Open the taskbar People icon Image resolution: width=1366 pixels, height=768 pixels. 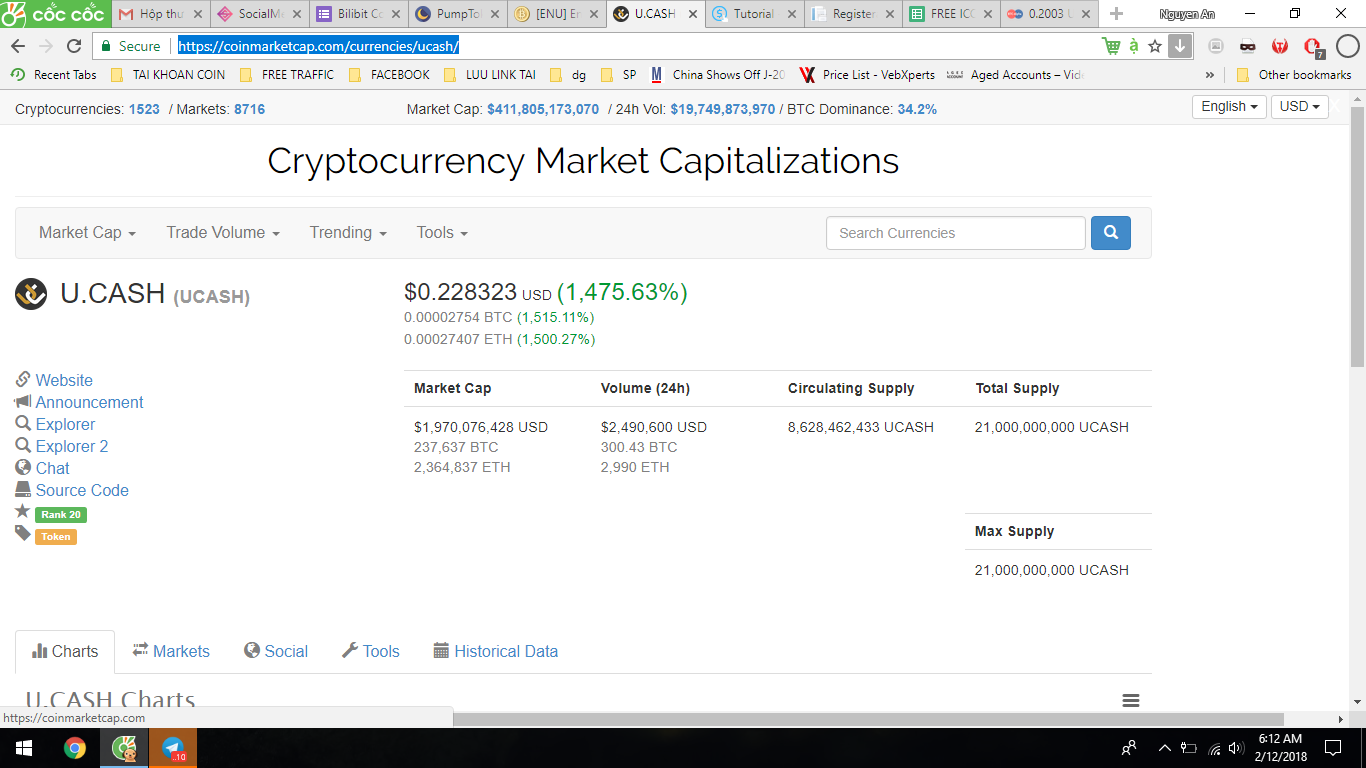1129,748
